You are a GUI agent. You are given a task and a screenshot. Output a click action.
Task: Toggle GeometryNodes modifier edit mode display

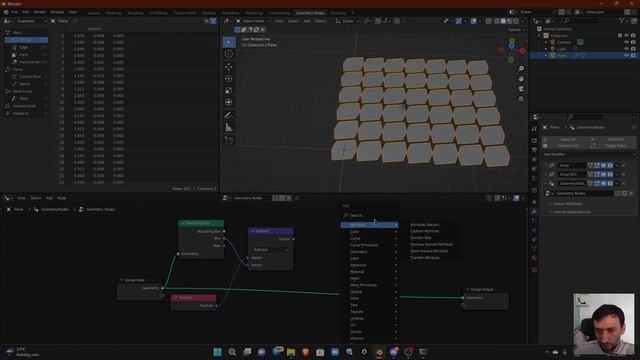click(x=597, y=183)
